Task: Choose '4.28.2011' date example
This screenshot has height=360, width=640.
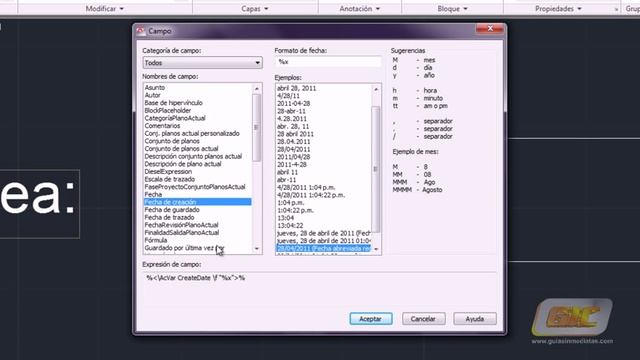Action: point(292,119)
